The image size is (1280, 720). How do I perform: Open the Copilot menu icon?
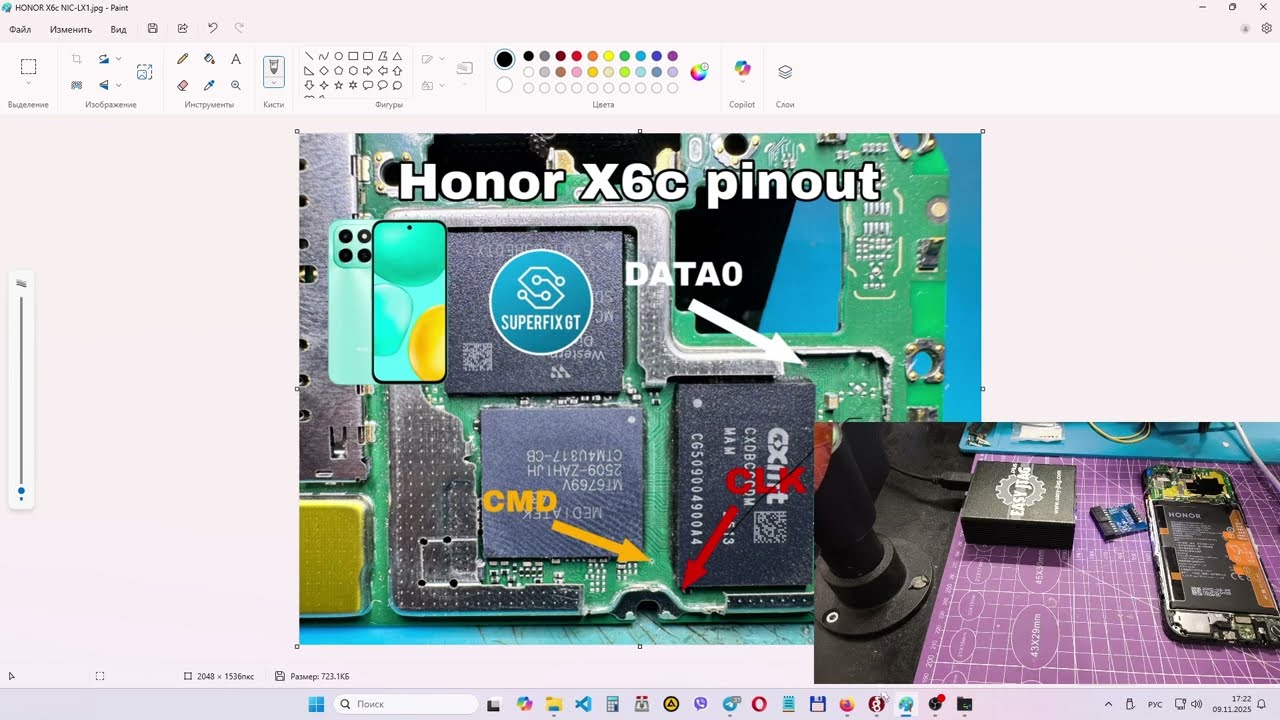[x=742, y=69]
